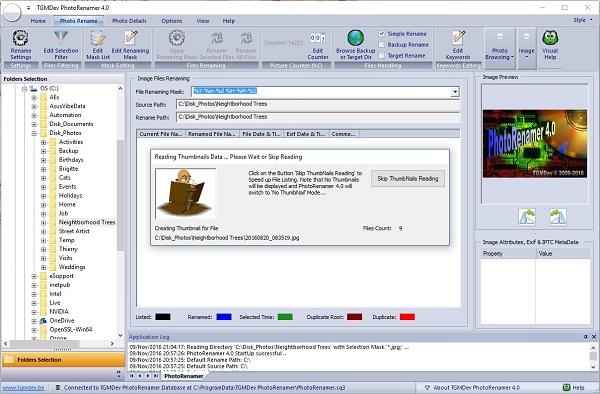Expand Activities folder node

tap(43, 142)
